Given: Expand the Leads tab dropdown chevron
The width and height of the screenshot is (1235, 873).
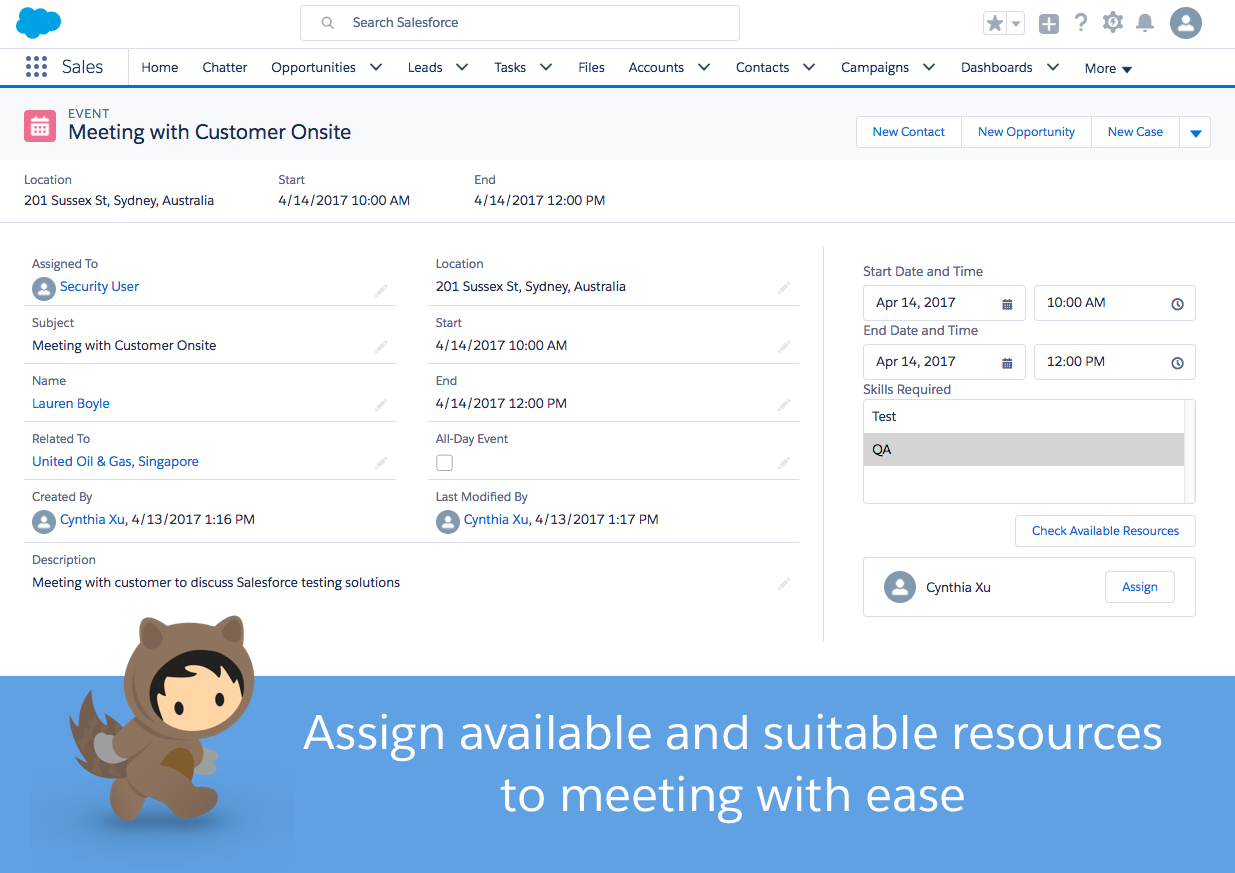Looking at the screenshot, I should coord(462,67).
